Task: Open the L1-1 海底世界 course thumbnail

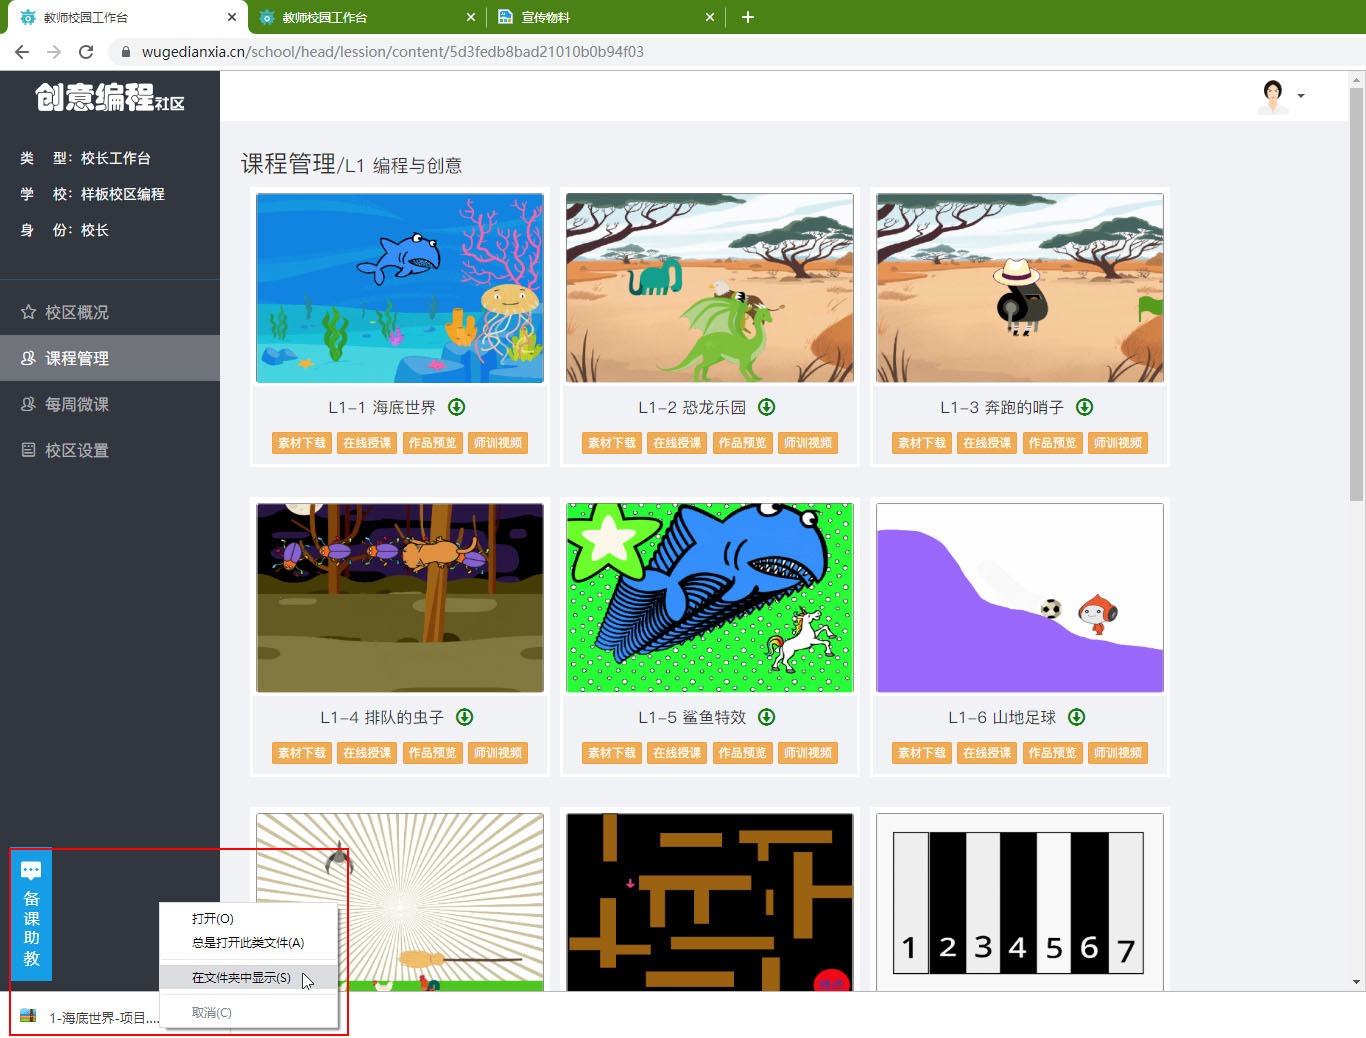Action: [x=400, y=288]
